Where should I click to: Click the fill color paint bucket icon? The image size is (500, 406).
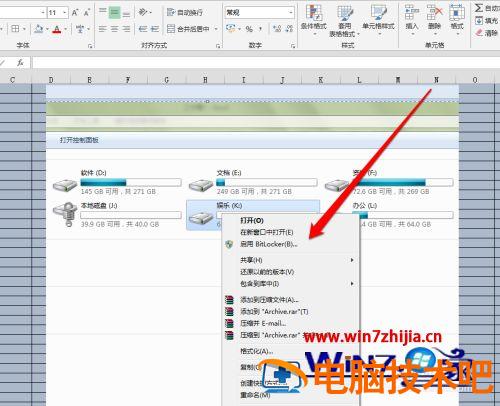[39, 29]
